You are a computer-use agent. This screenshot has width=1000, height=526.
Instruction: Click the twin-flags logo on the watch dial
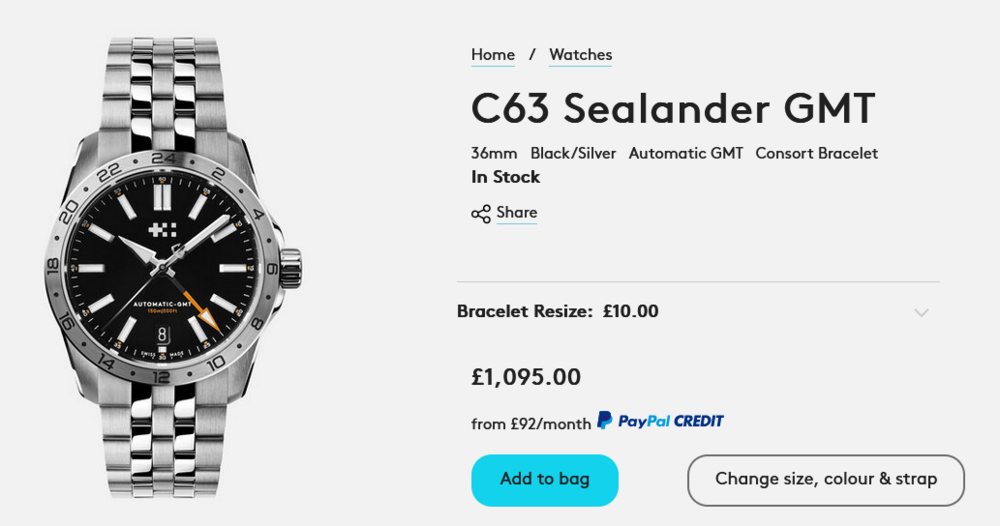click(162, 230)
